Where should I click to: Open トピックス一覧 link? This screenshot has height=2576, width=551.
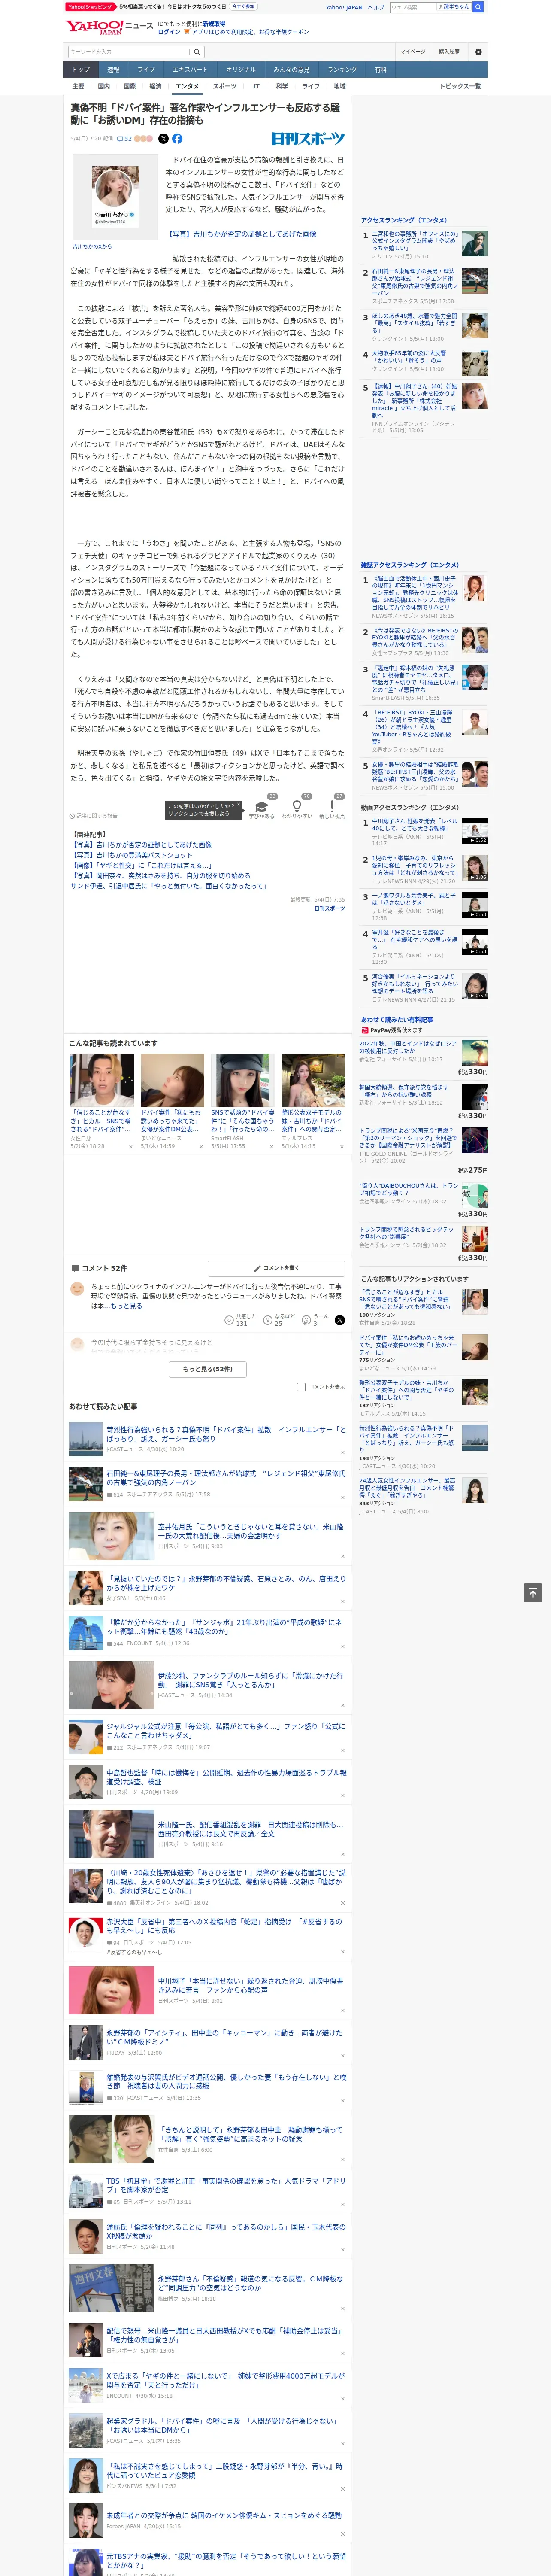(x=460, y=86)
